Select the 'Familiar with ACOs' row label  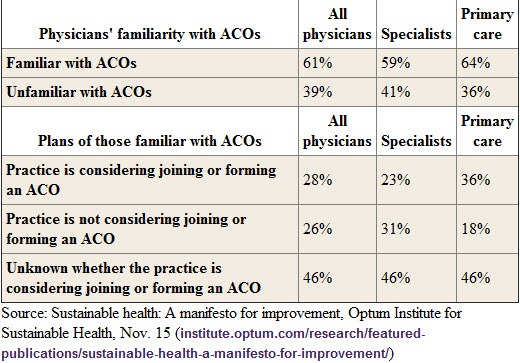71,63
